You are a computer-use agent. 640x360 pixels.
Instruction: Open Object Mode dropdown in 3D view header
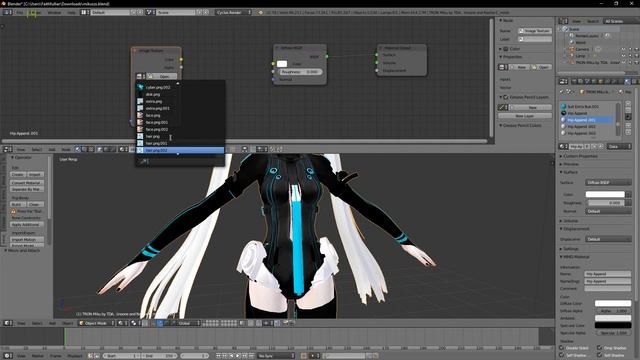[96, 323]
